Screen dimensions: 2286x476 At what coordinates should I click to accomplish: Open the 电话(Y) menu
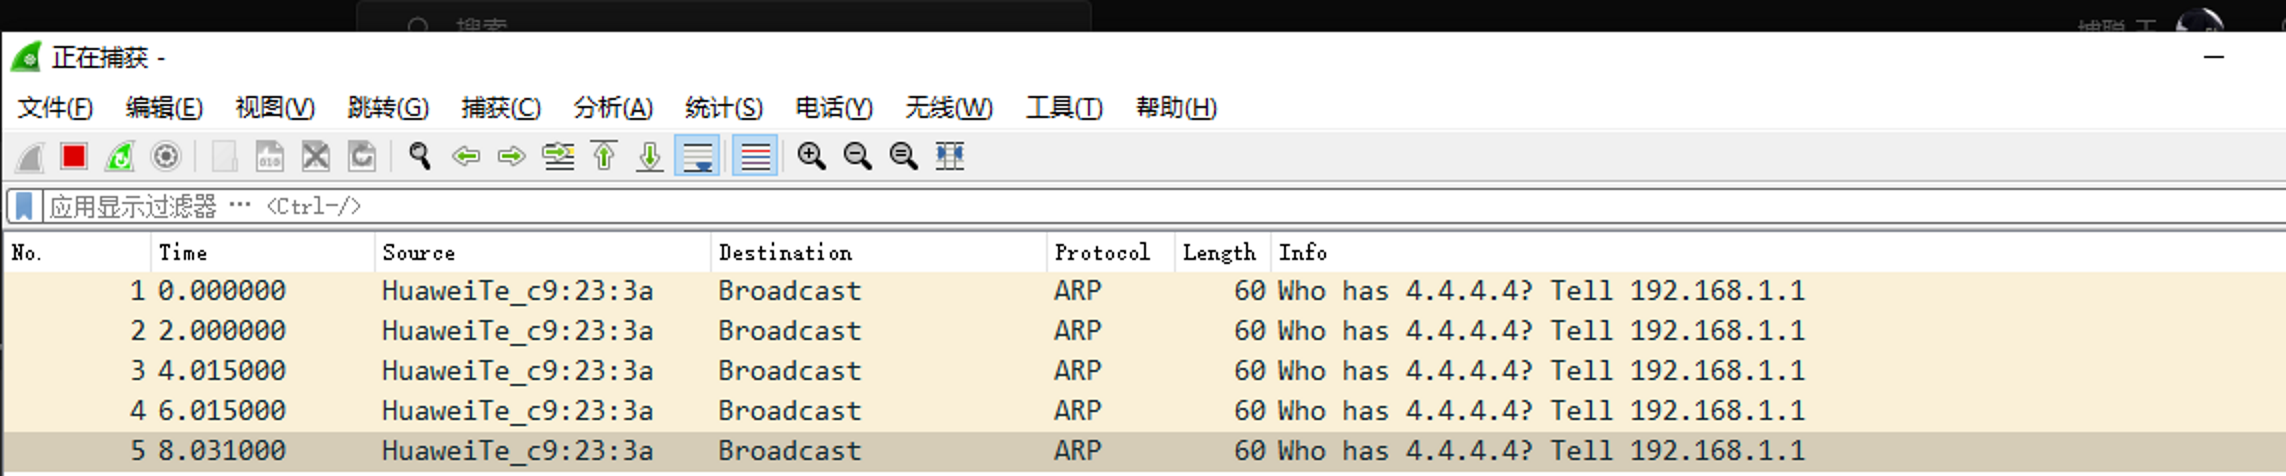click(834, 107)
